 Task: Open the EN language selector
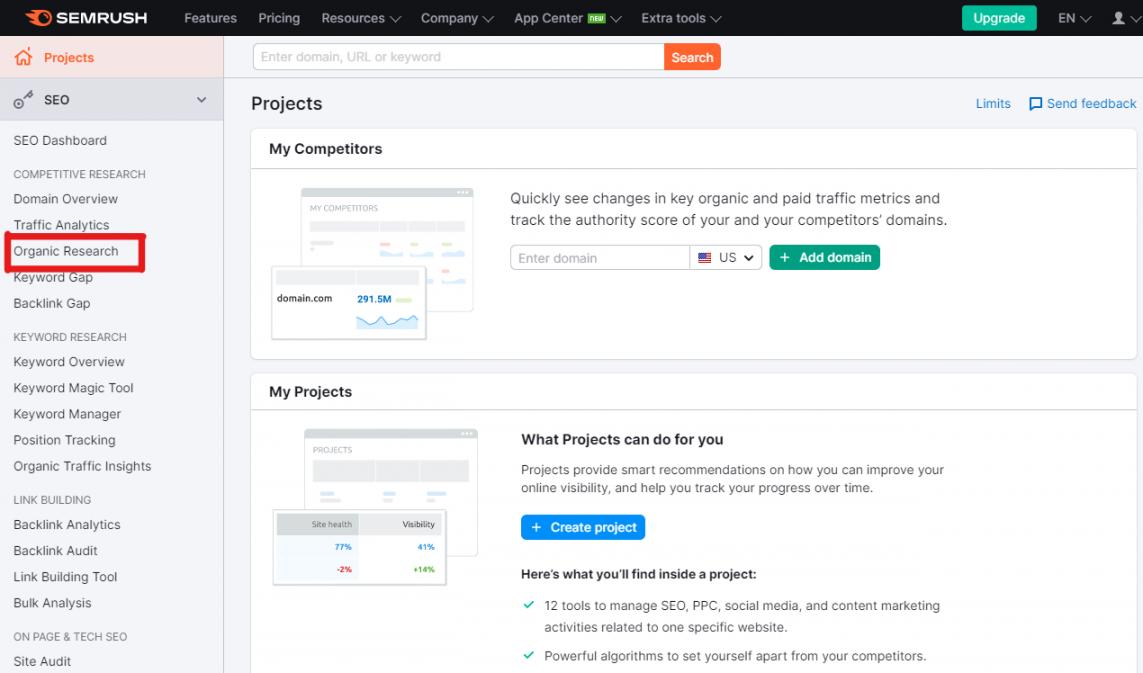coord(1073,18)
